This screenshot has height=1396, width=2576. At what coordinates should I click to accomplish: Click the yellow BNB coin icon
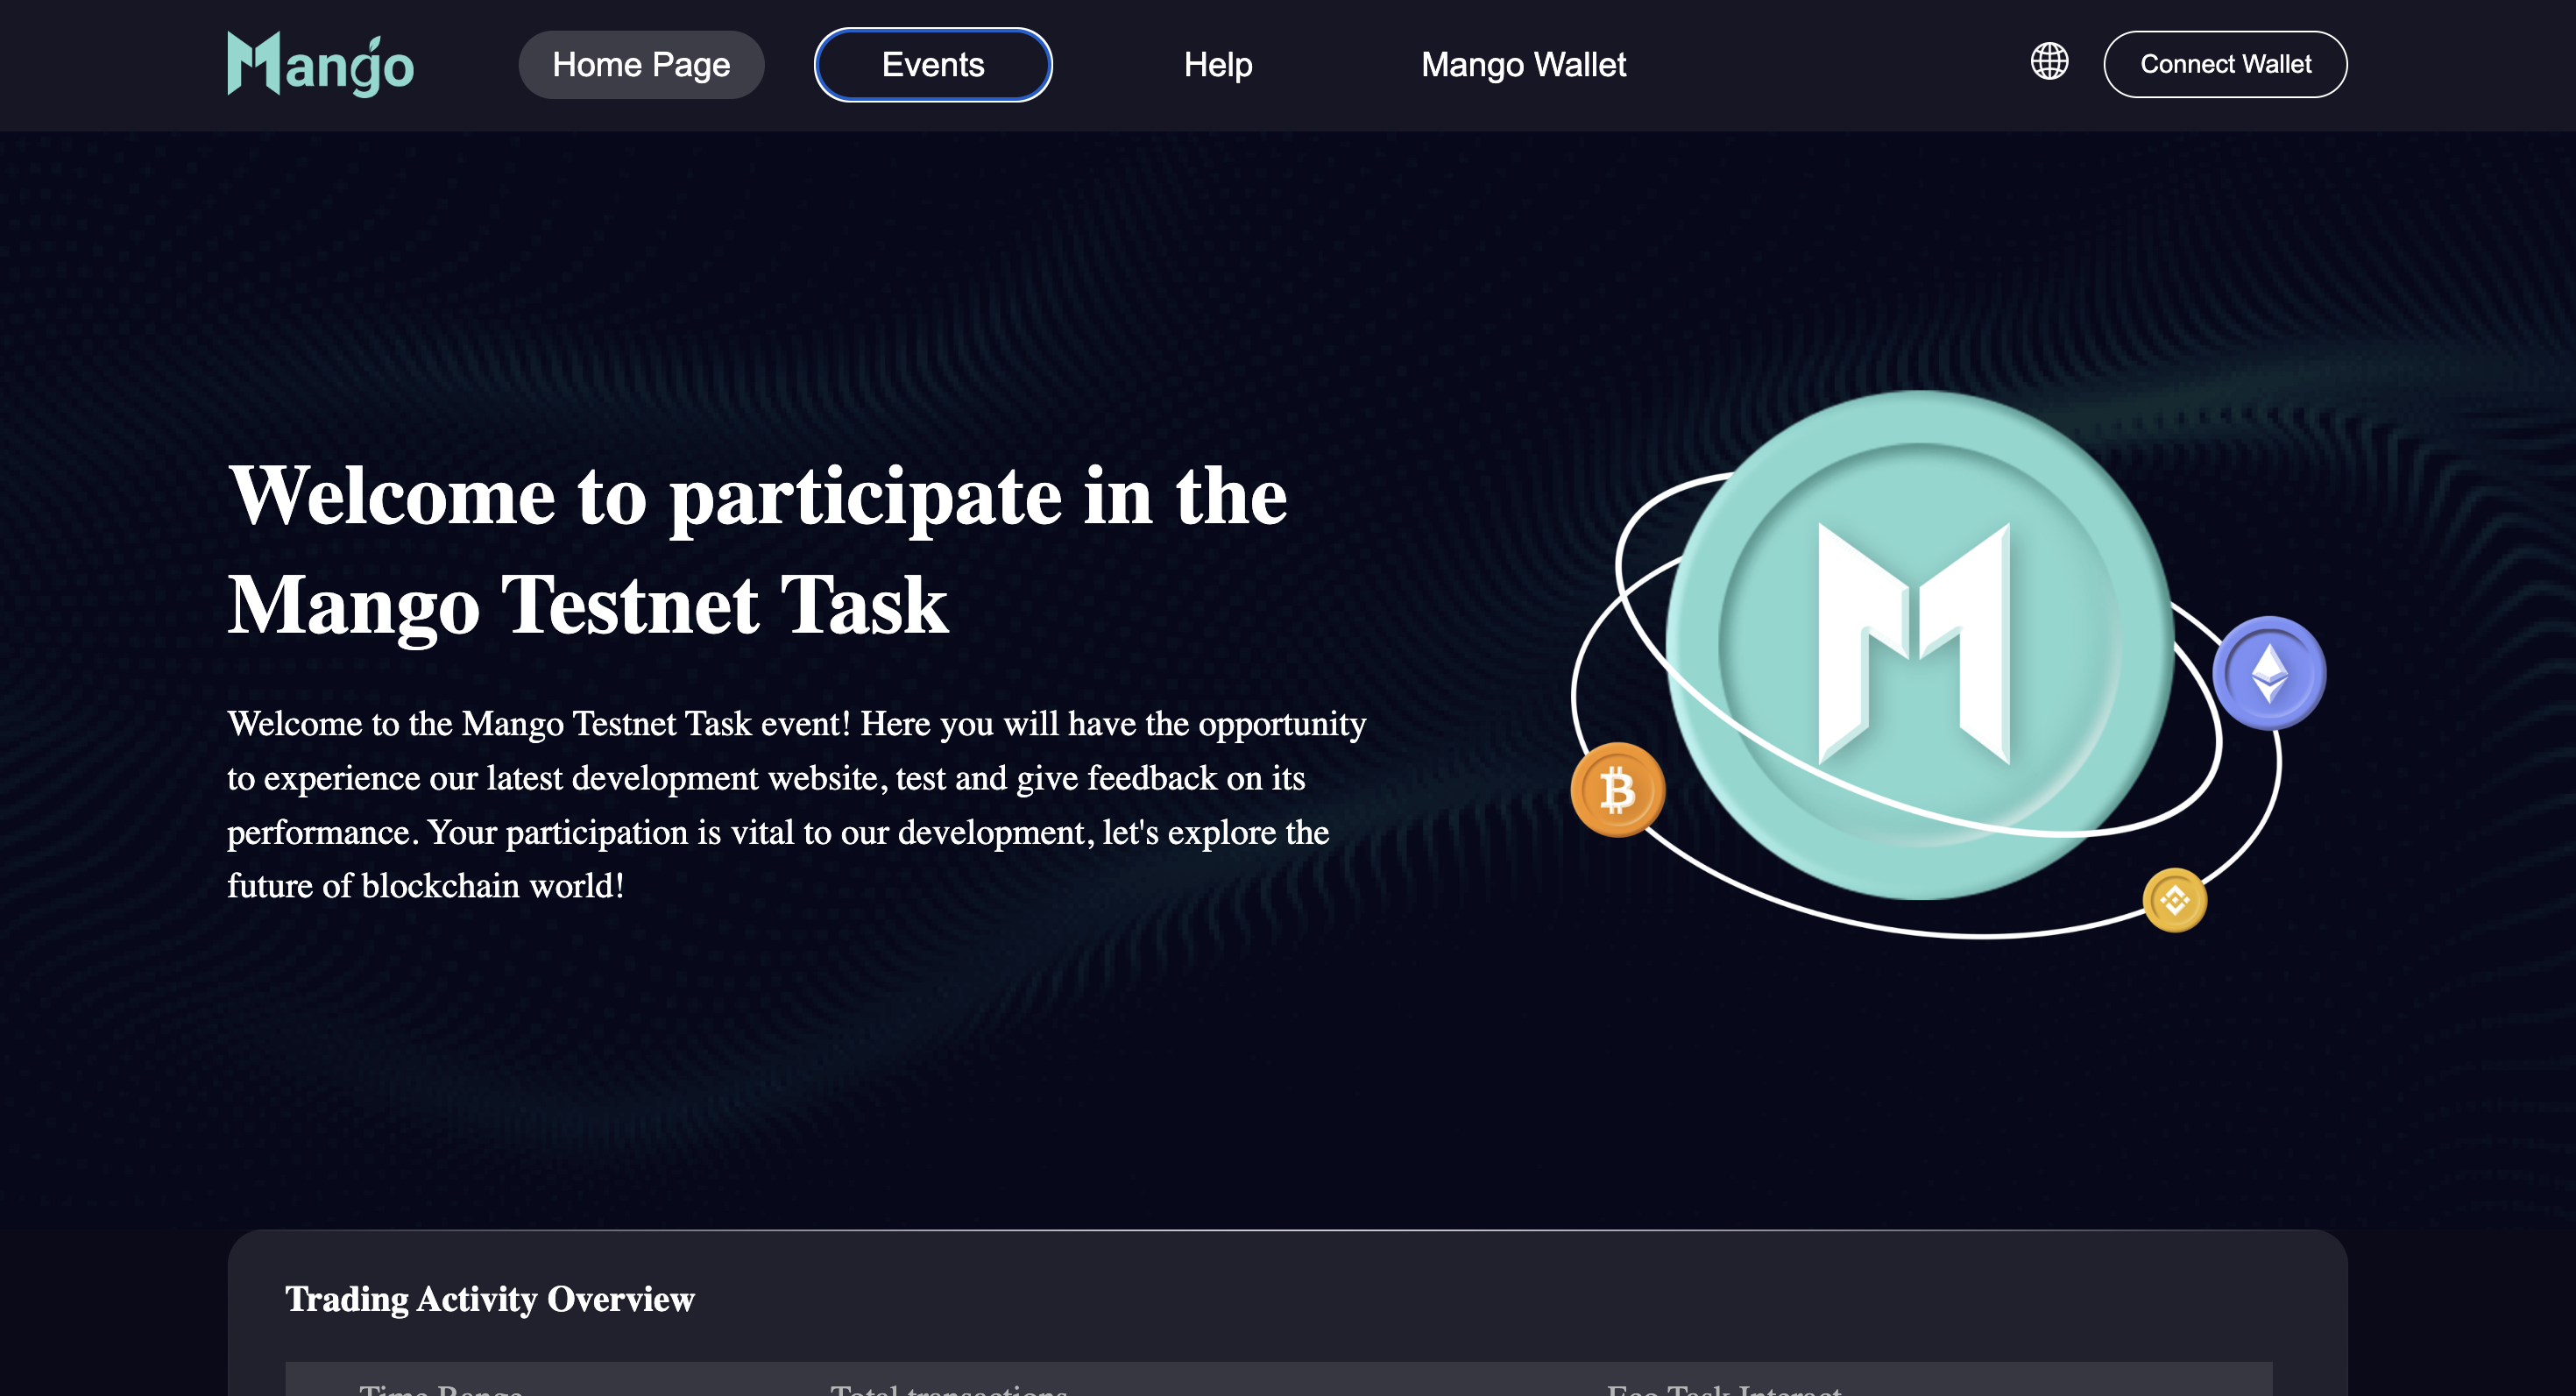[2174, 900]
